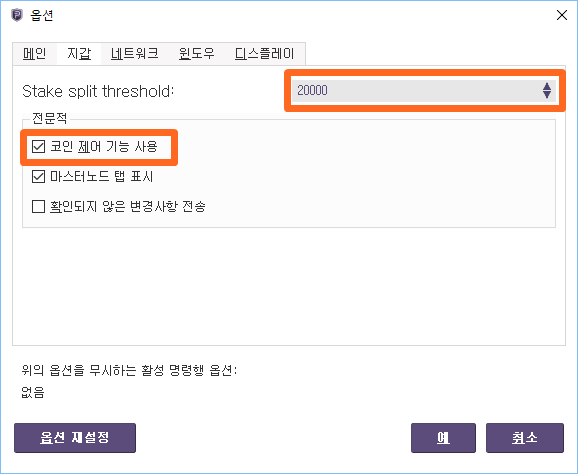The height and width of the screenshot is (474, 578).
Task: Go to the 윈도우 tab
Action: [196, 54]
